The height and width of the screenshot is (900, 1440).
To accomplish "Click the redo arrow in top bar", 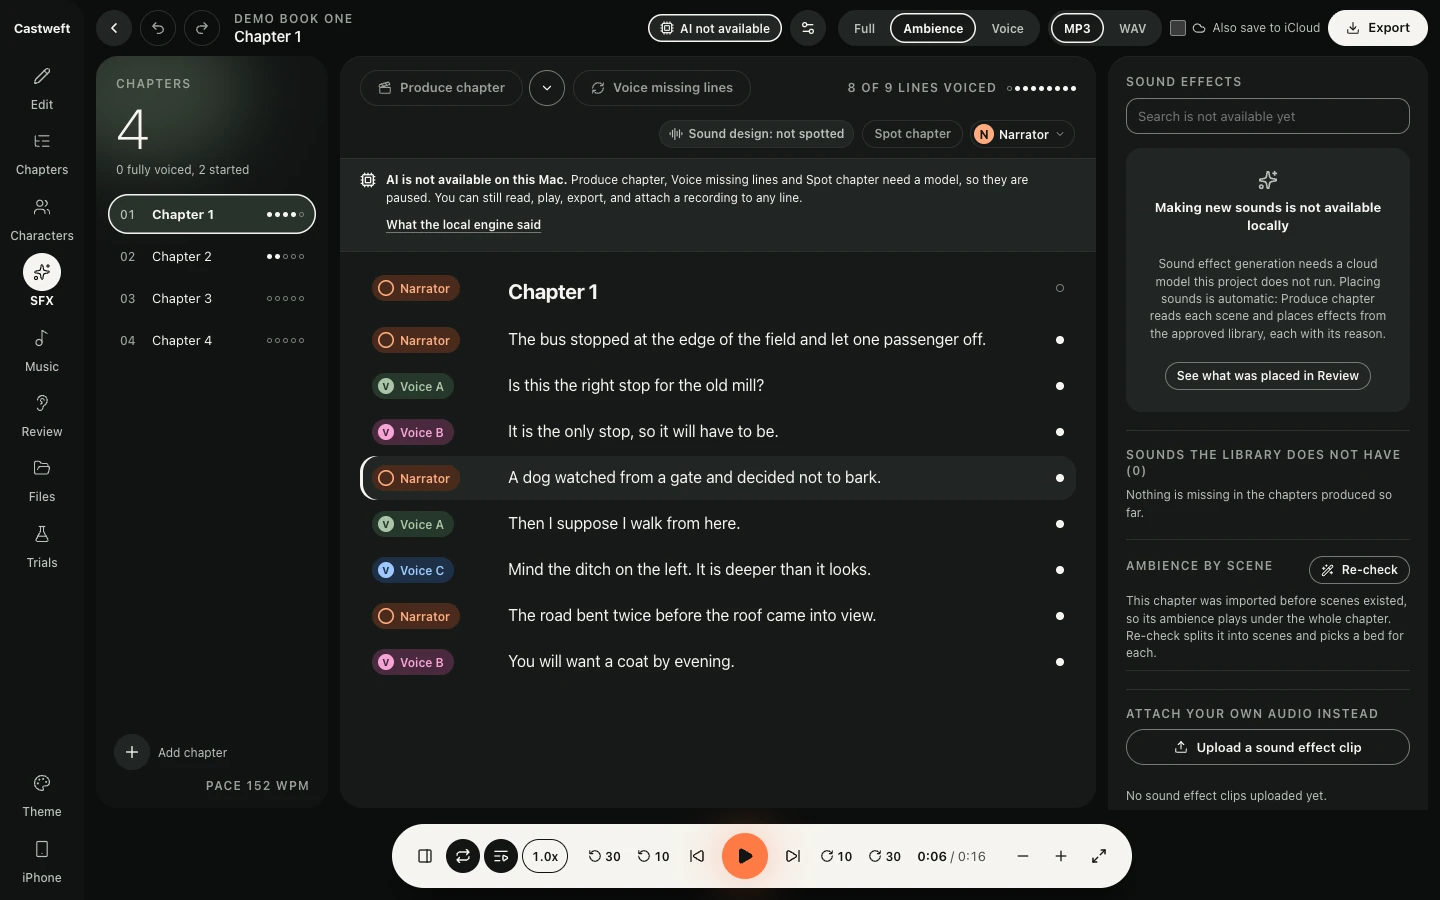I will click(202, 28).
